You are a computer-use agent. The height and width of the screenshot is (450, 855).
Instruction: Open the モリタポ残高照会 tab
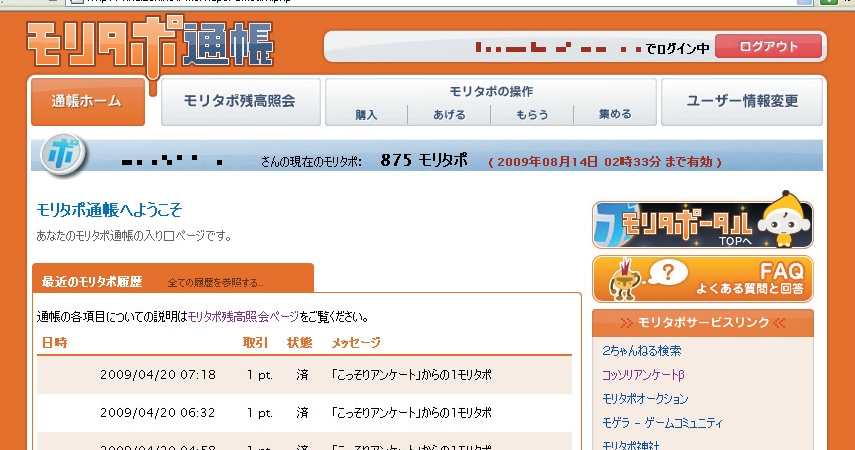pyautogui.click(x=240, y=101)
